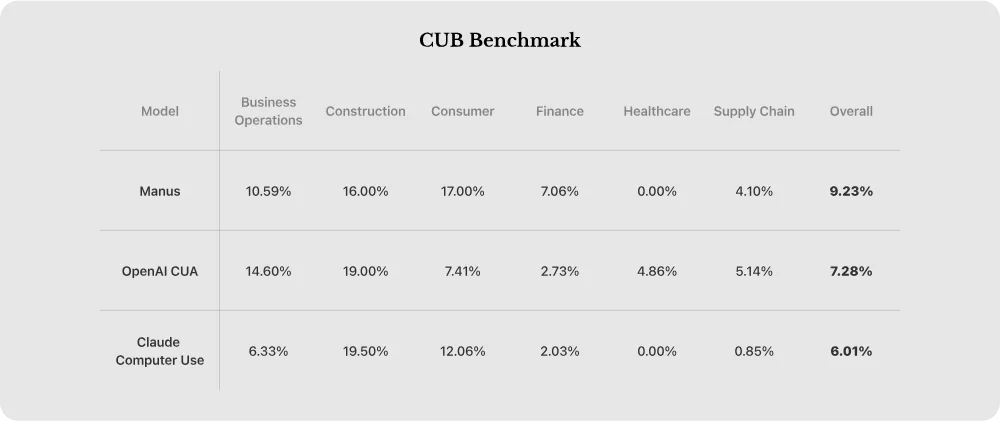This screenshot has height=421, width=1000.
Task: Click the OpenAI CUA row label
Action: [160, 271]
